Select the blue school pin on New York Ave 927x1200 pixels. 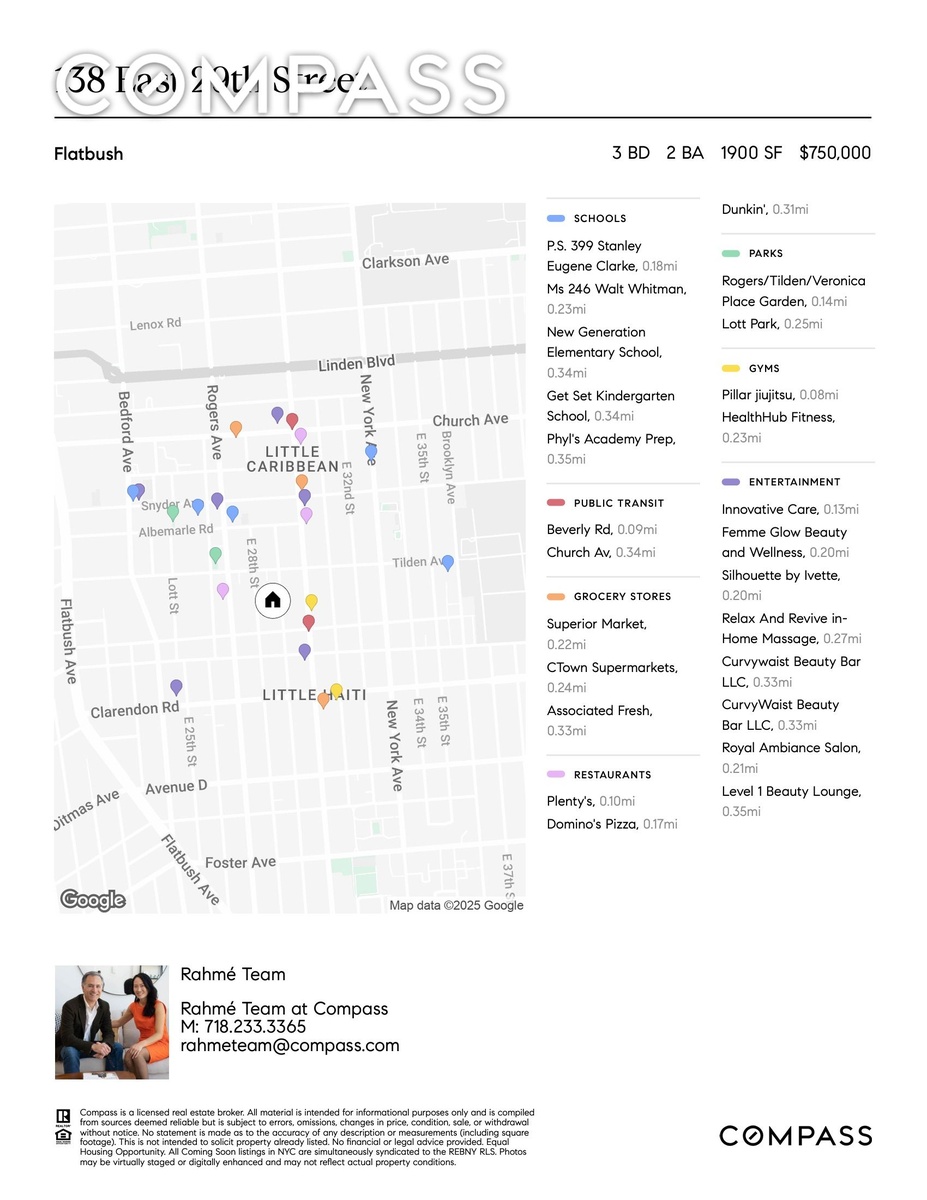pyautogui.click(x=371, y=453)
